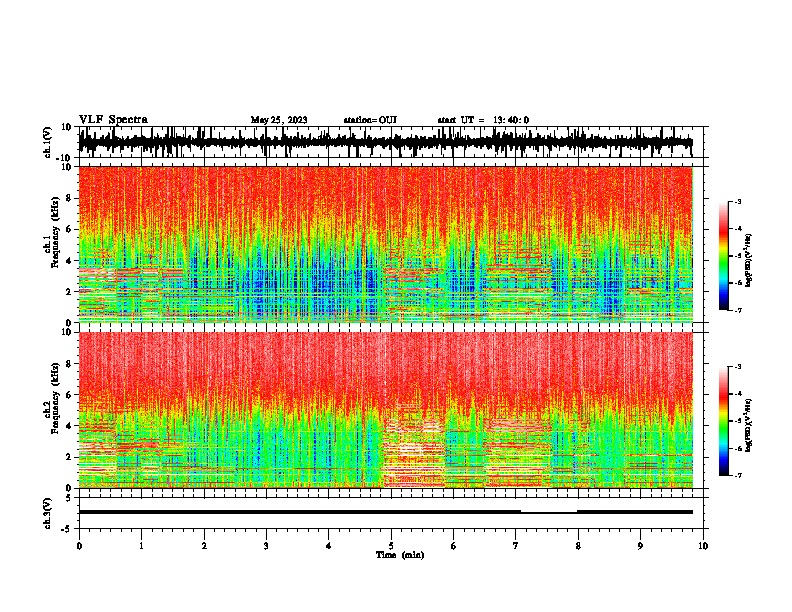
Task: Click time axis tick label 4
Action: pos(329,545)
